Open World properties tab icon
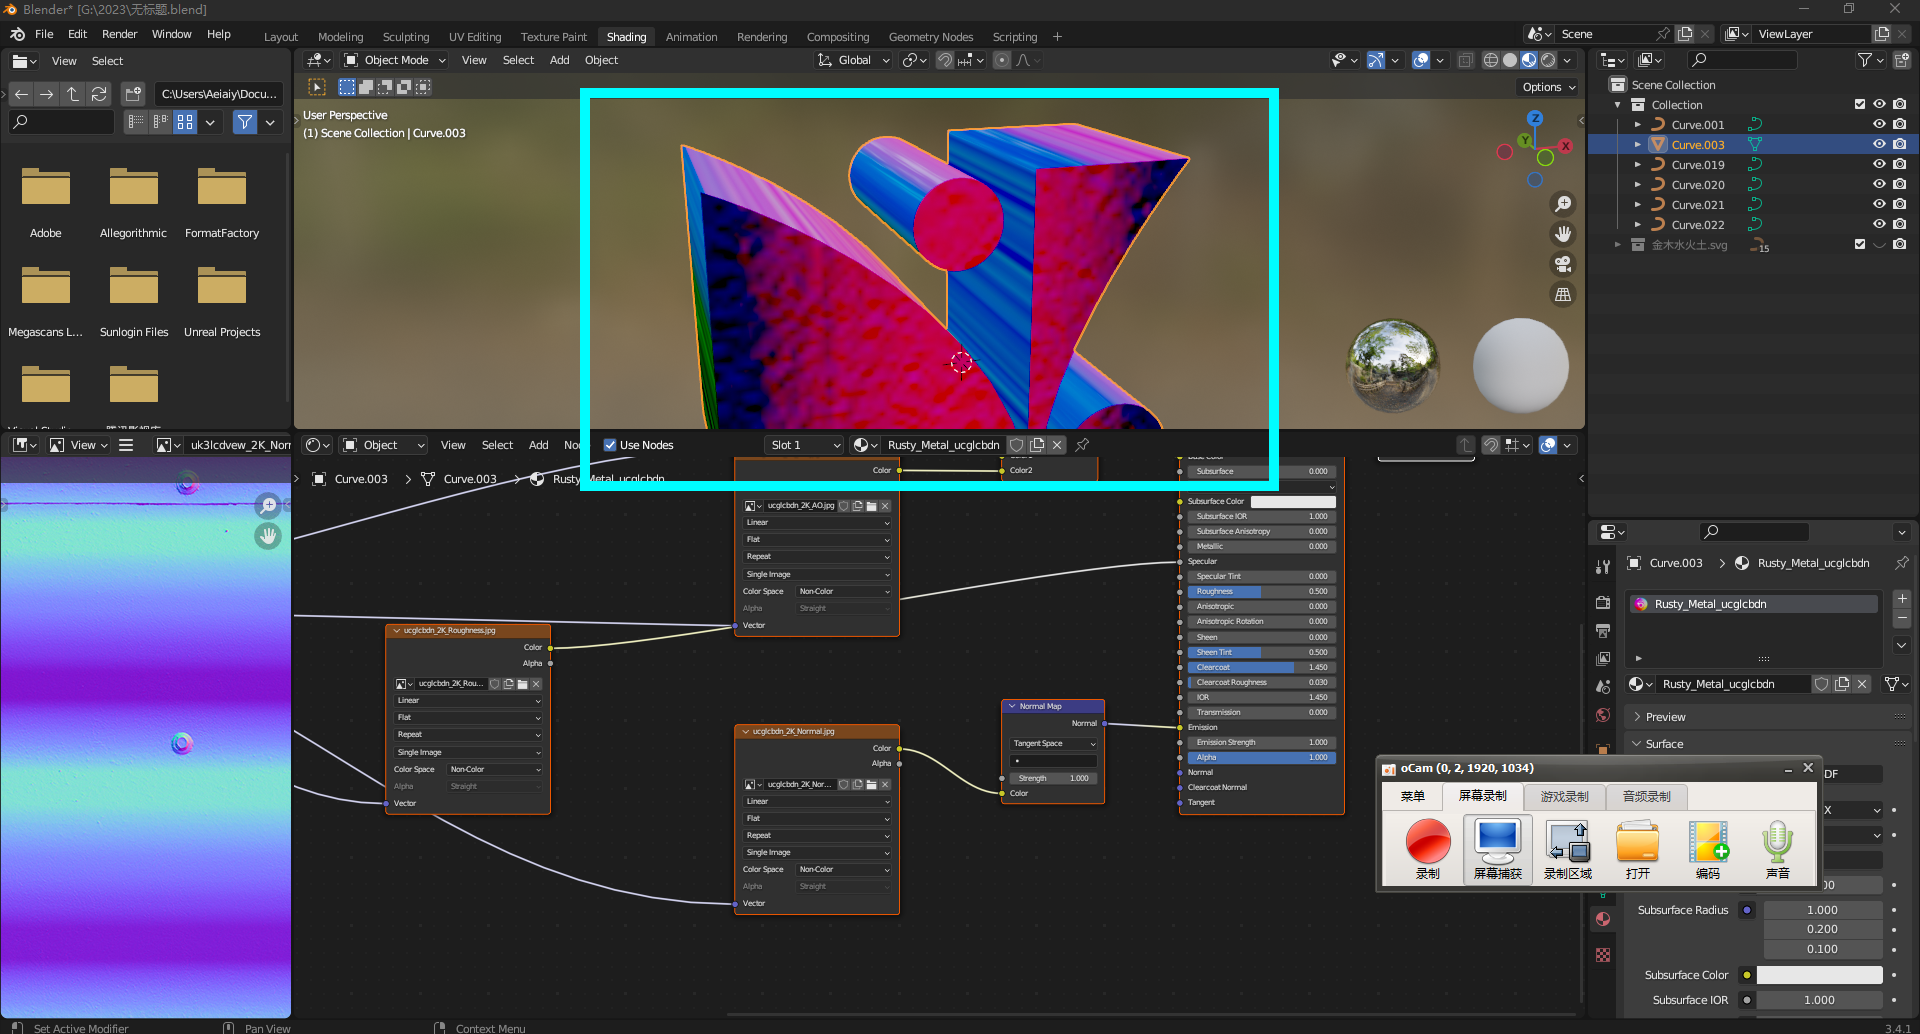 [x=1603, y=715]
